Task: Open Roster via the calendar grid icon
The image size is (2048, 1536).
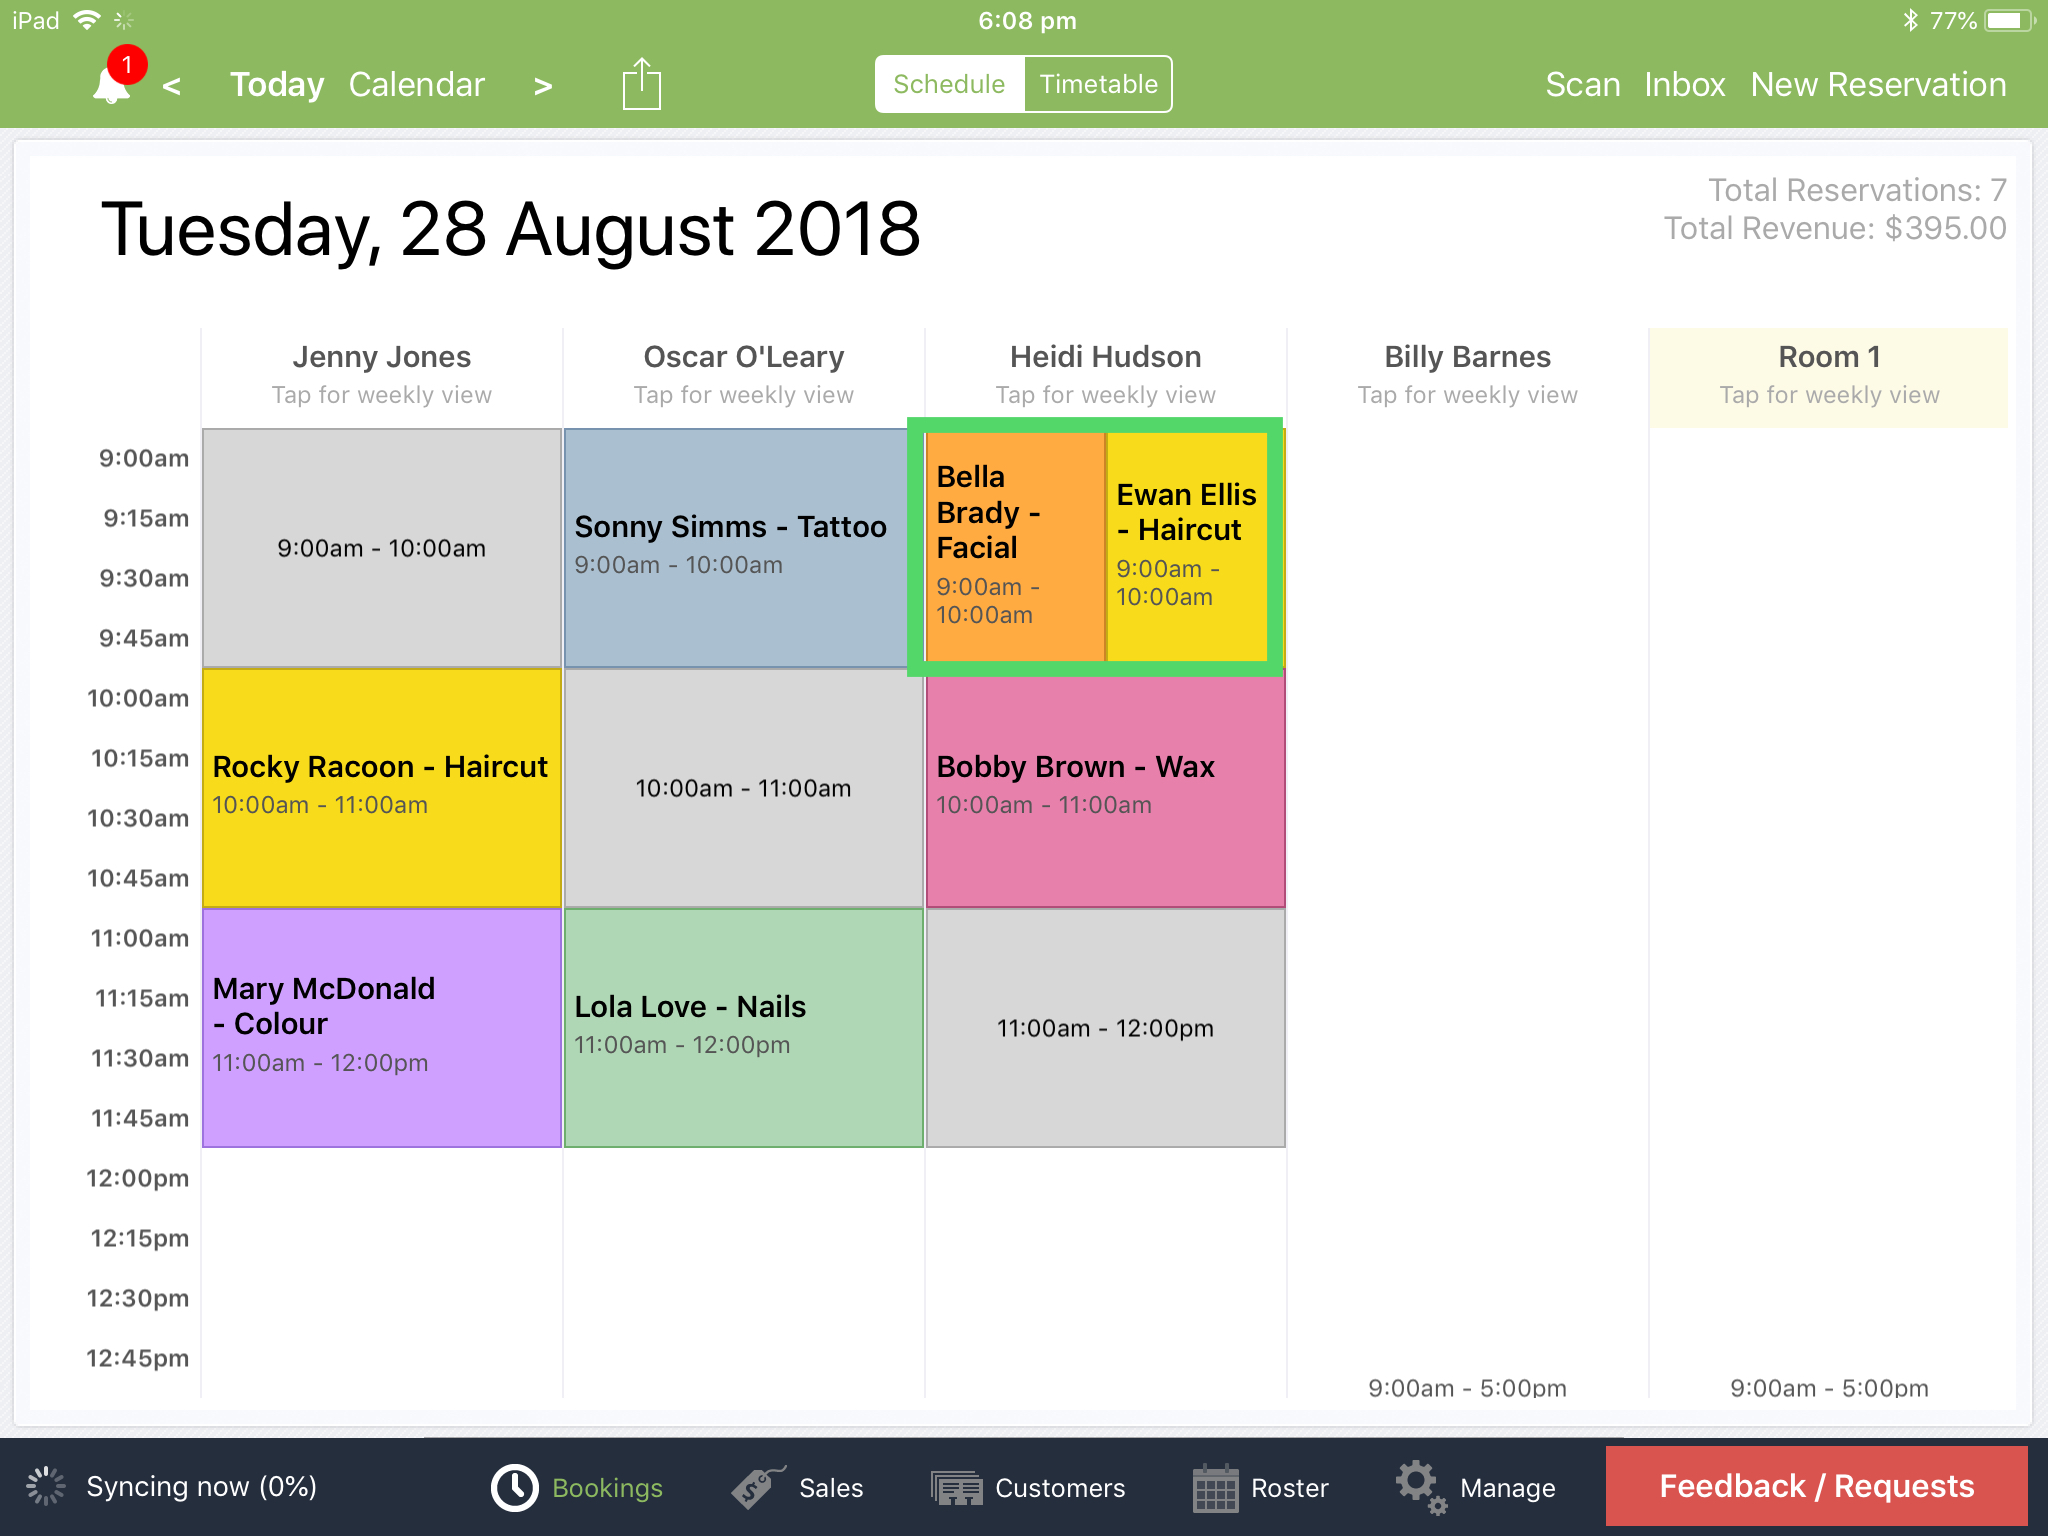Action: [1216, 1487]
